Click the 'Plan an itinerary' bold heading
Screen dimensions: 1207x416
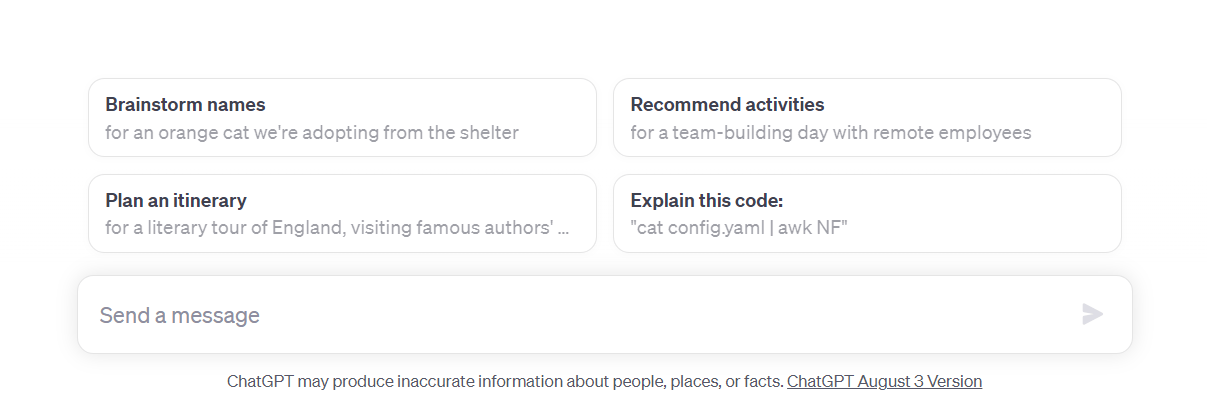pos(176,200)
